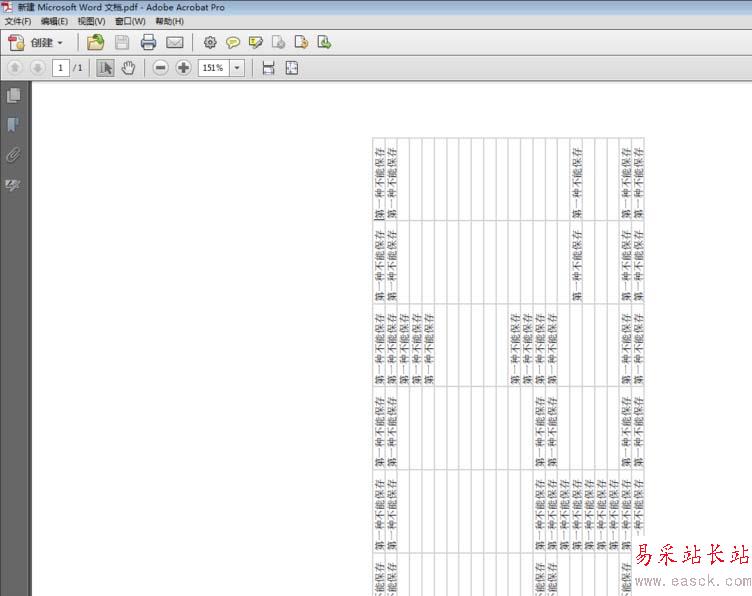The height and width of the screenshot is (596, 752).
Task: Click the 151% zoom value field
Action: coord(213,68)
